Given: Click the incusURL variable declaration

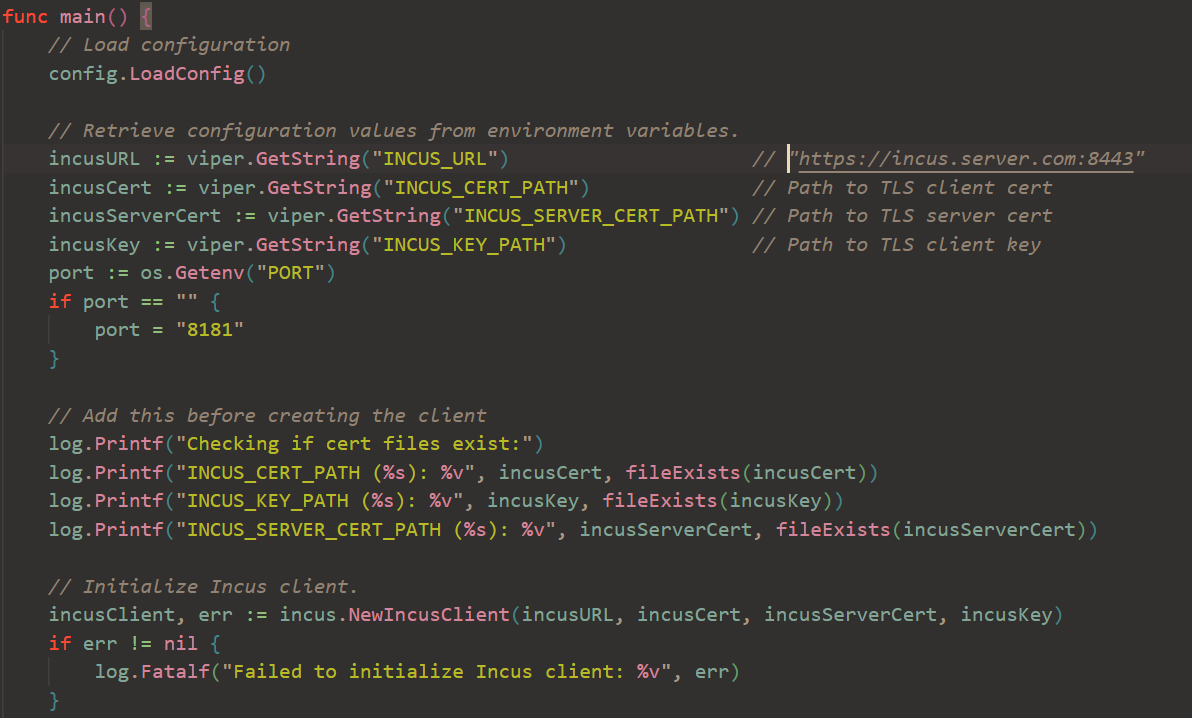Looking at the screenshot, I should point(94,159).
